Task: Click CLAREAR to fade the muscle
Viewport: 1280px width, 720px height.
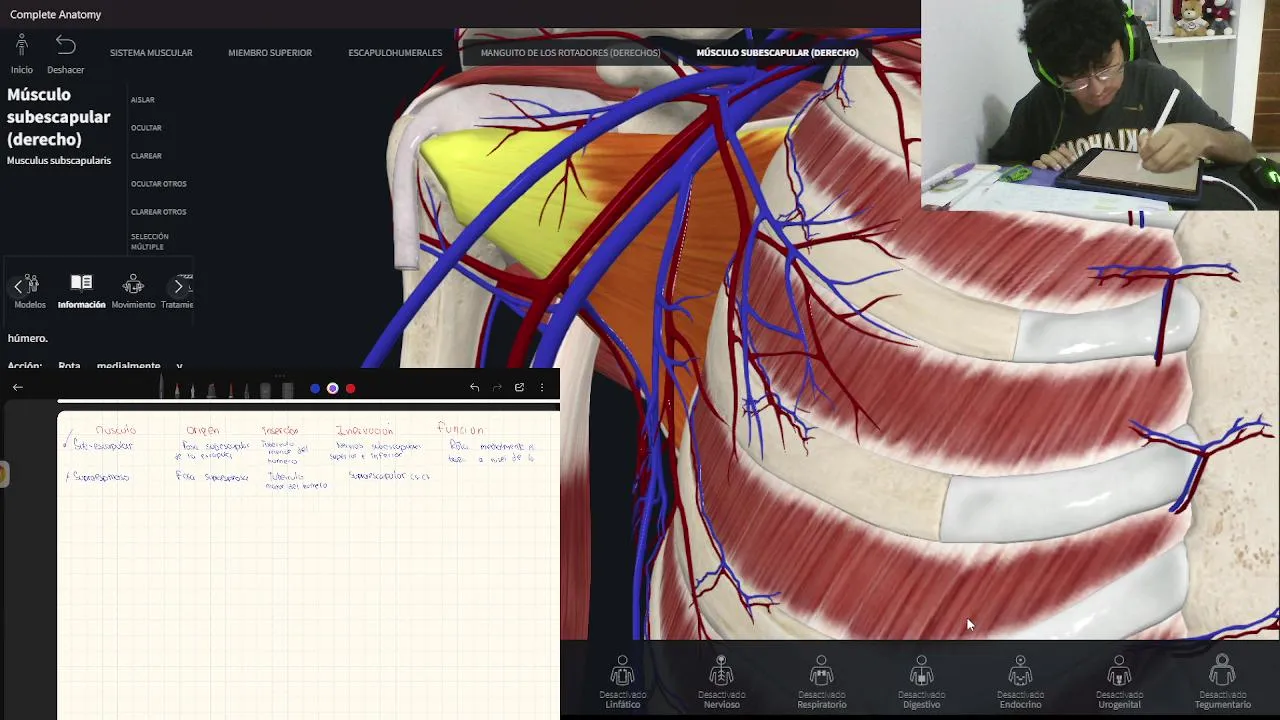Action: click(146, 156)
